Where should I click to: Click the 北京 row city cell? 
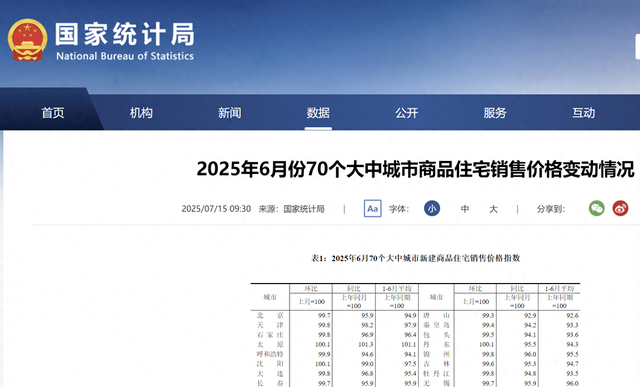[x=270, y=316]
